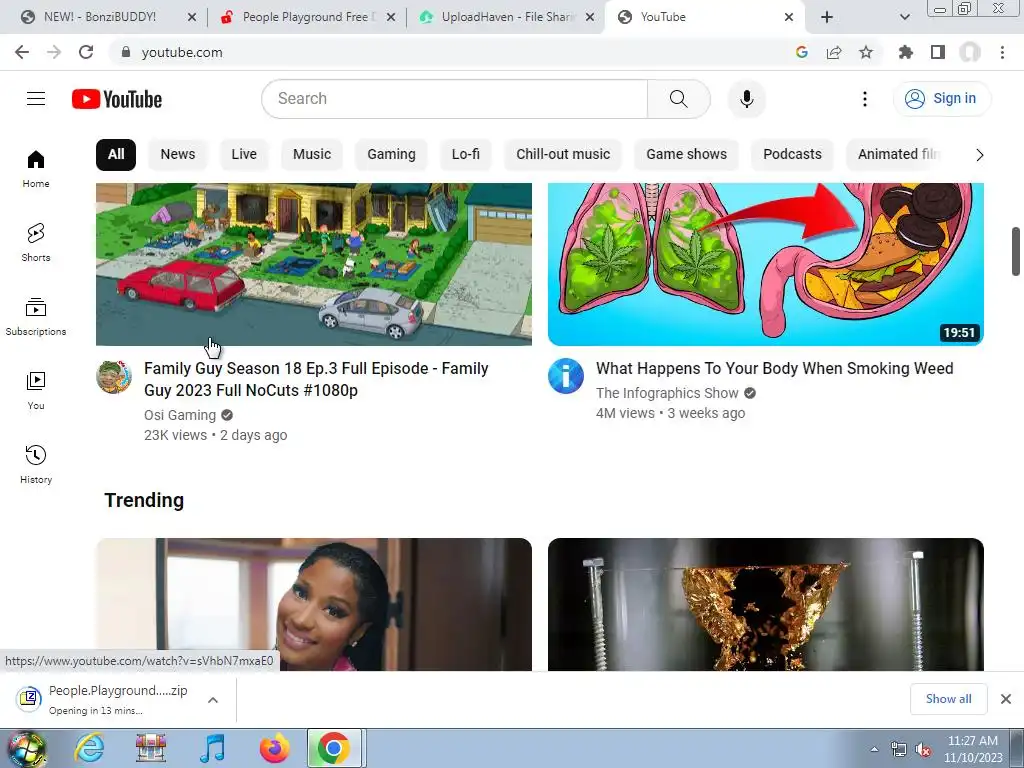Open Subscriptions in the sidebar
The height and width of the screenshot is (768, 1024).
point(36,317)
